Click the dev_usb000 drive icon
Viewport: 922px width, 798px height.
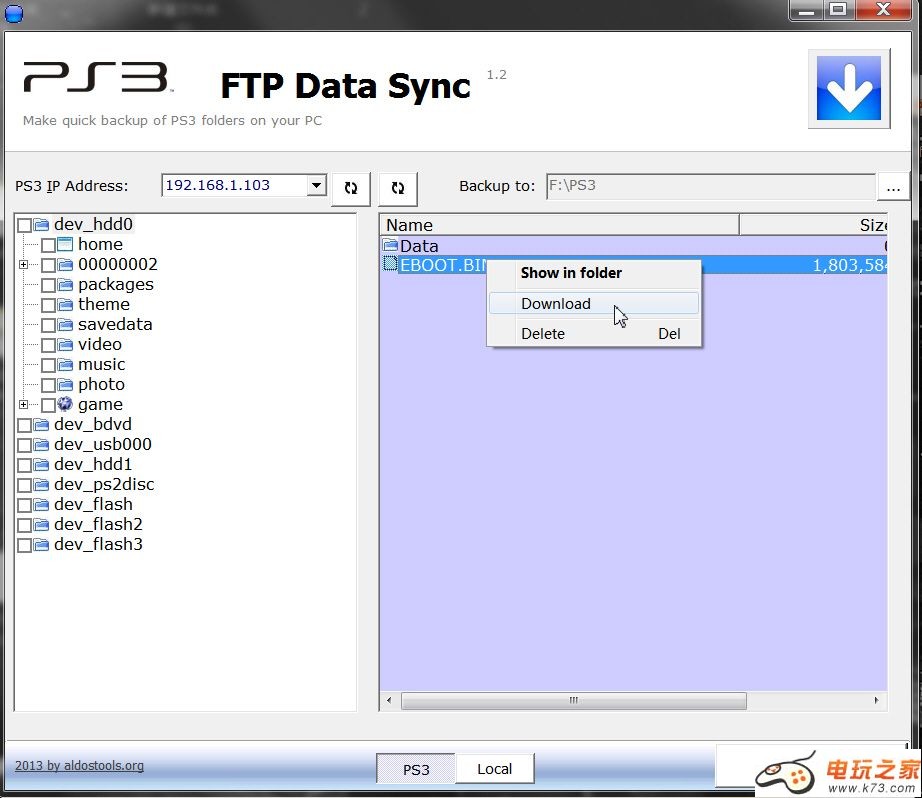pyautogui.click(x=41, y=445)
